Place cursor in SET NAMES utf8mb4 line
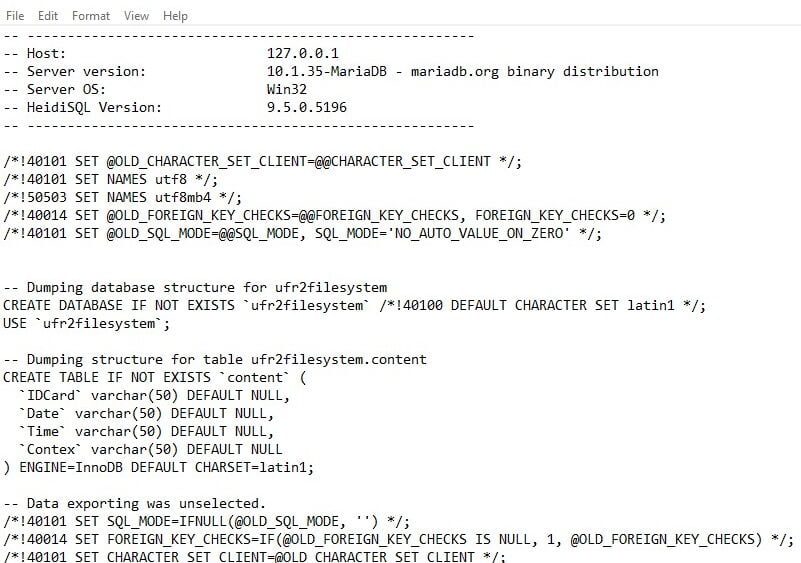 coord(123,197)
